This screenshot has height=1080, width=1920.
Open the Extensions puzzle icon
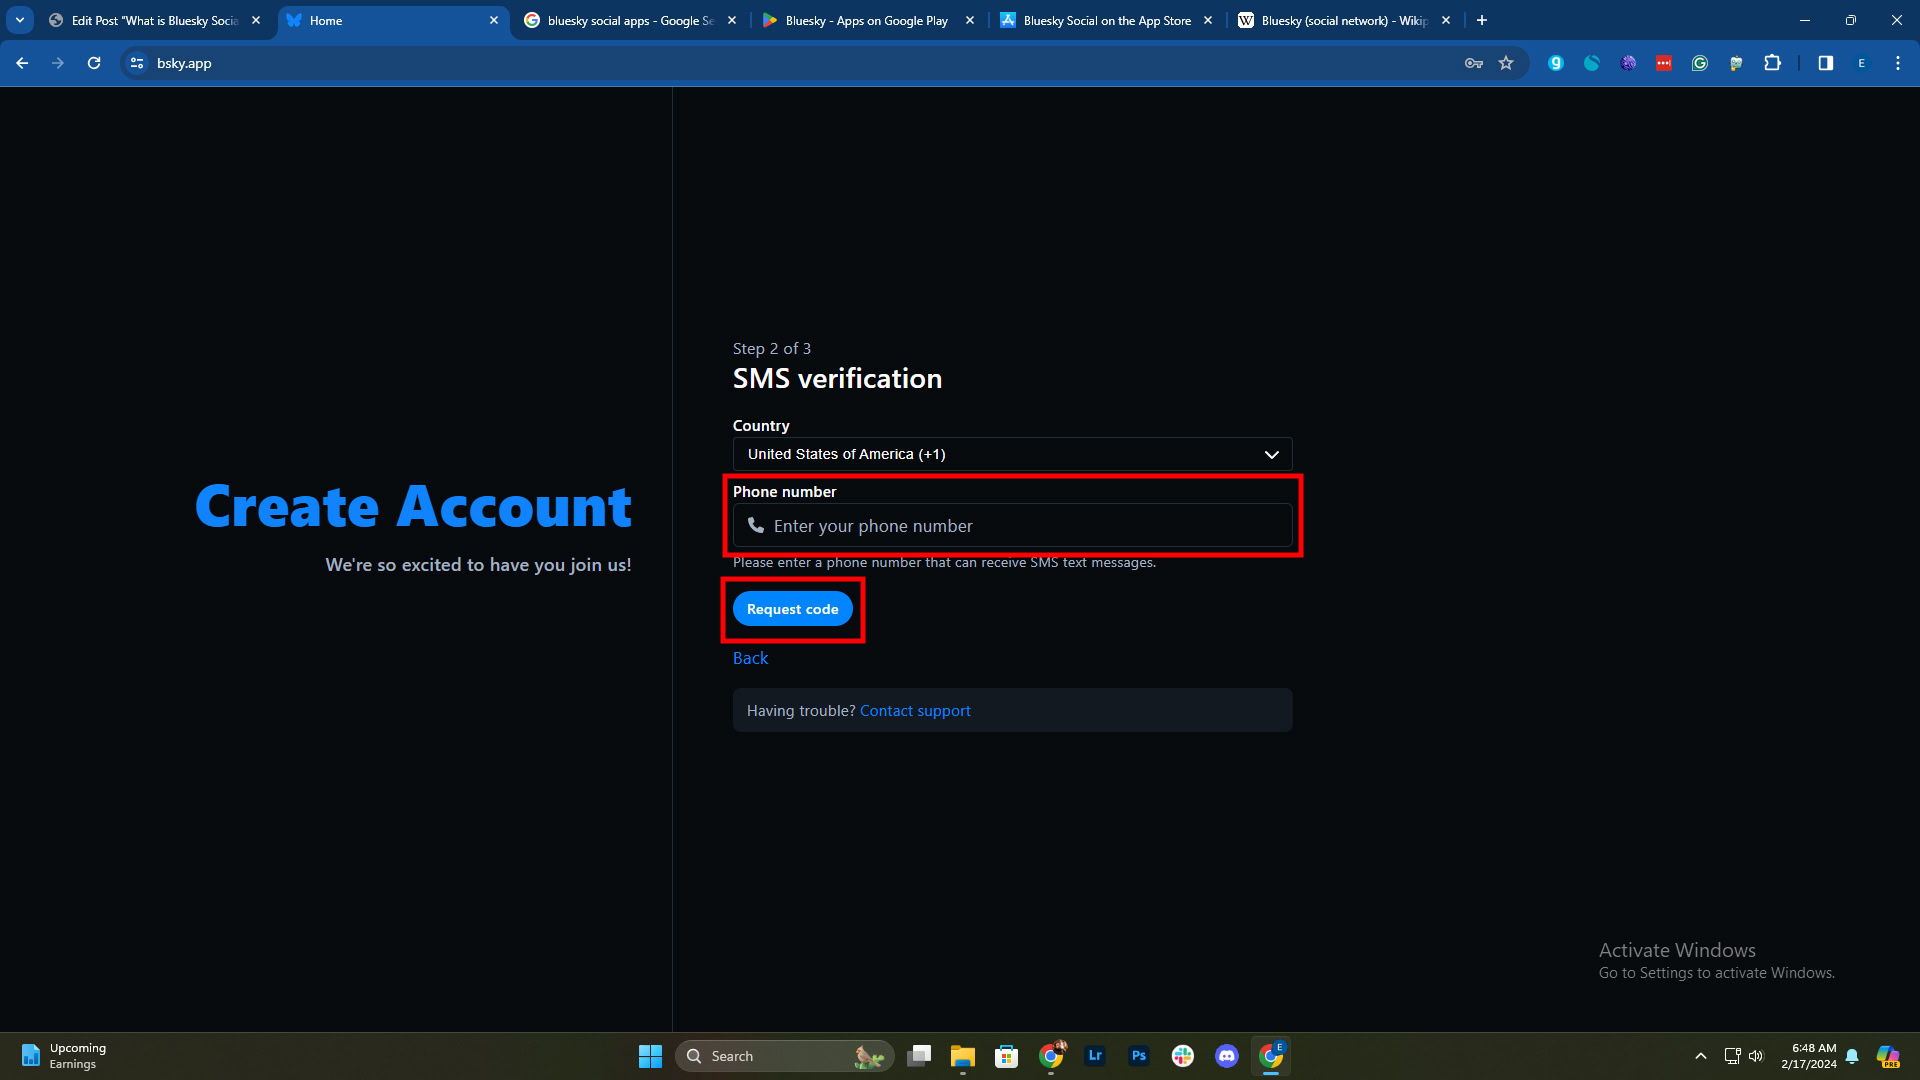pos(1772,63)
